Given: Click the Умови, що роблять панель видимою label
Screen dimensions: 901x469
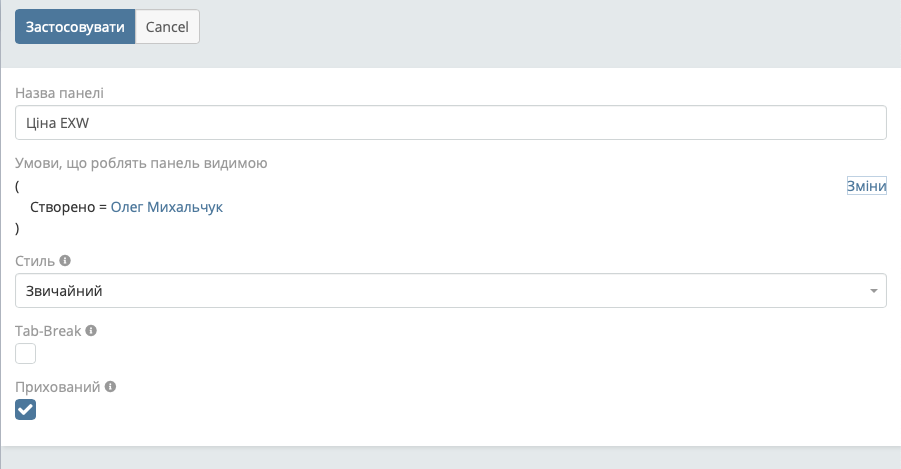Looking at the screenshot, I should tap(141, 163).
